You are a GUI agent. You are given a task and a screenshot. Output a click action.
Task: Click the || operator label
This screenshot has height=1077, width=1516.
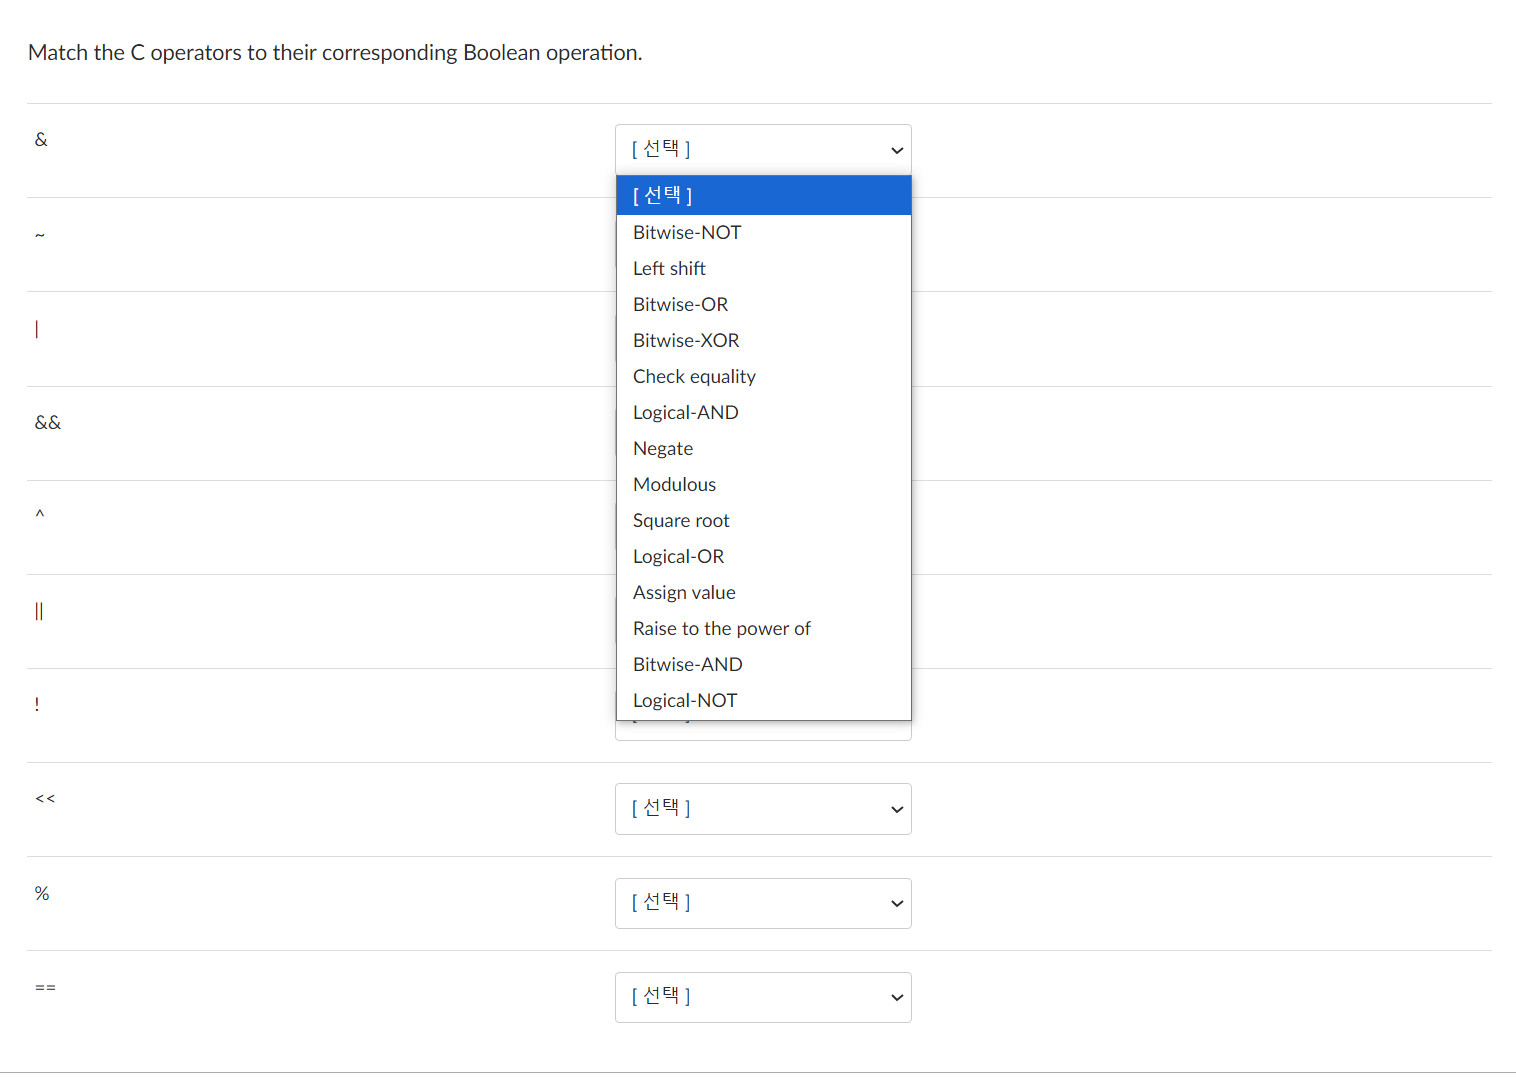[x=39, y=611]
